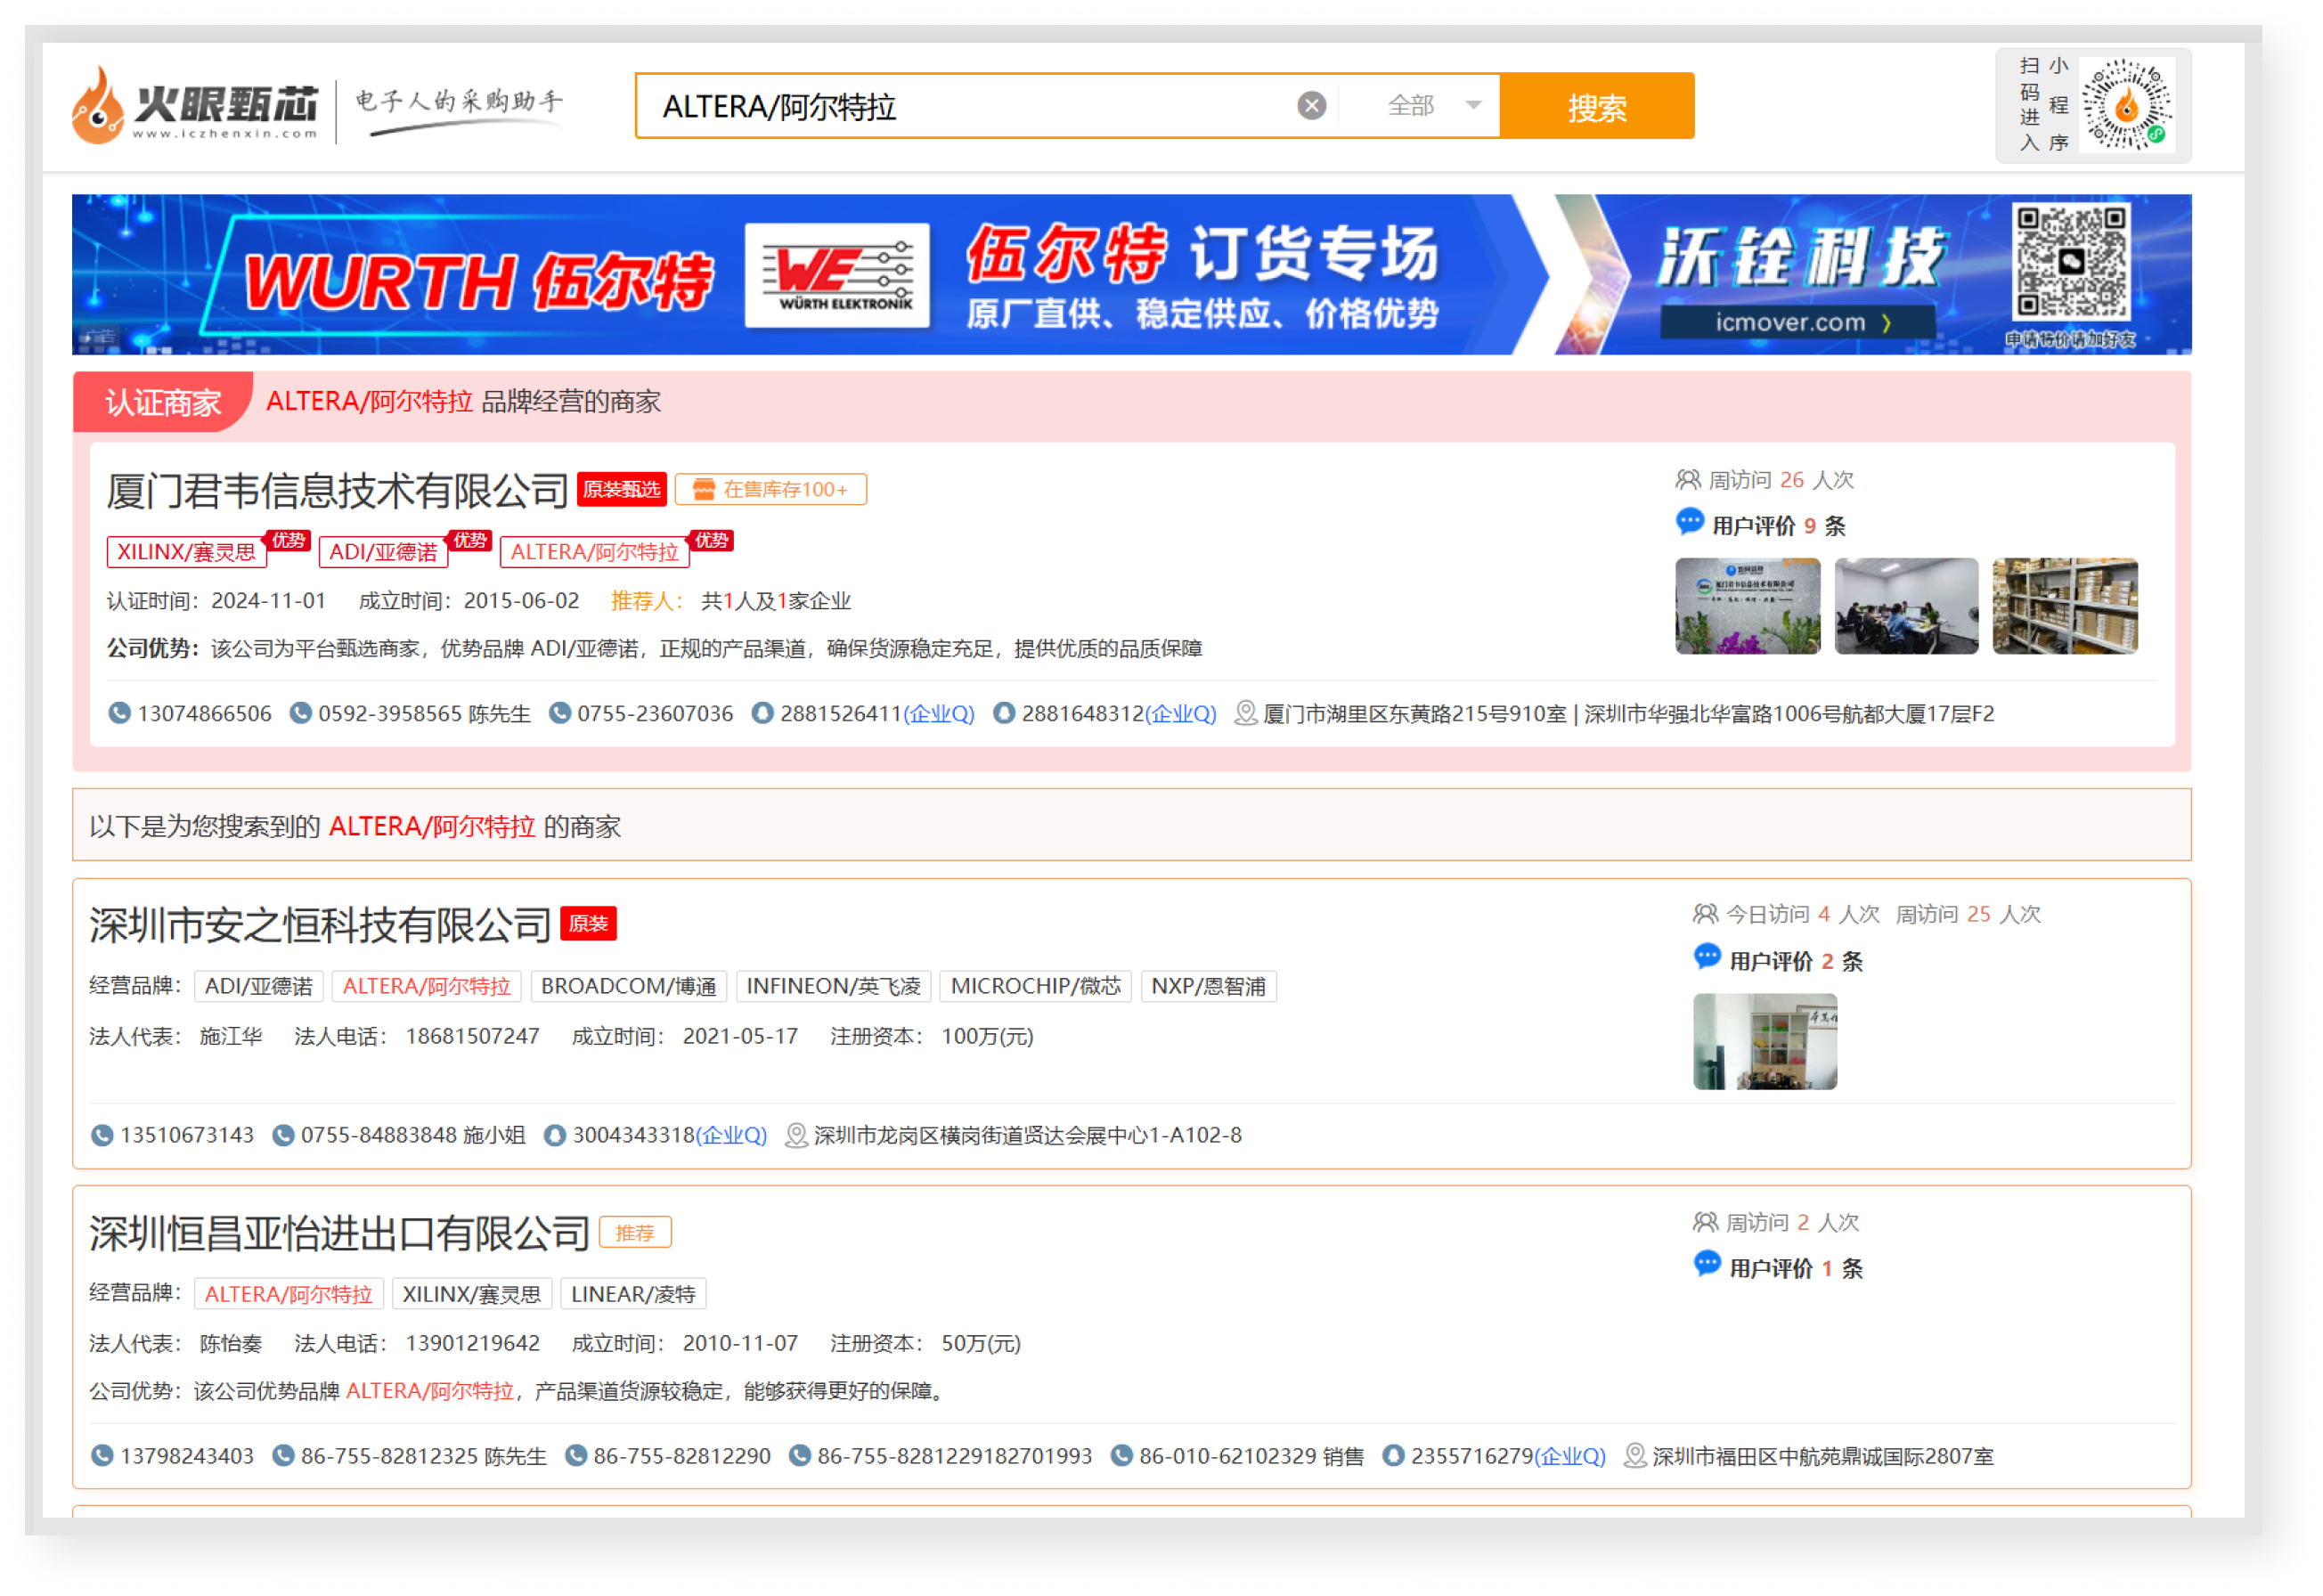Viewport: 2323px width, 1596px height.
Task: Click the location pin before 厦门市湖里区 address
Action: pos(1245,713)
